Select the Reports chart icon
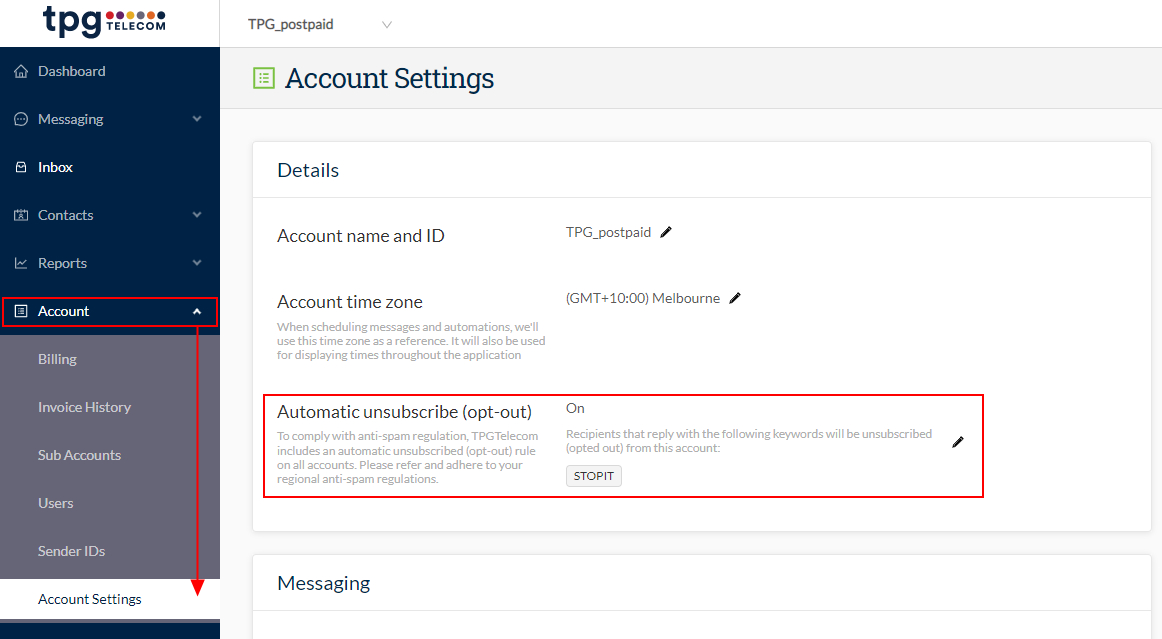1162x639 pixels. [x=20, y=262]
